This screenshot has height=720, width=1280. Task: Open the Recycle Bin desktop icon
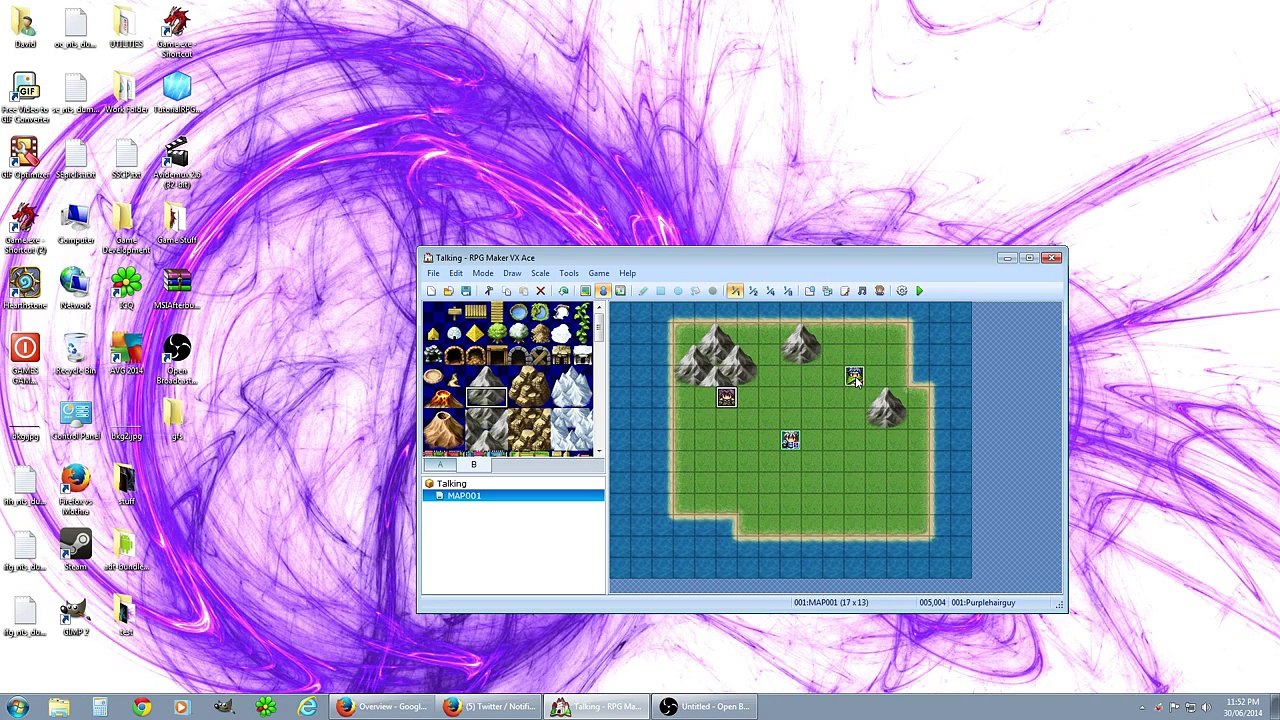(75, 354)
